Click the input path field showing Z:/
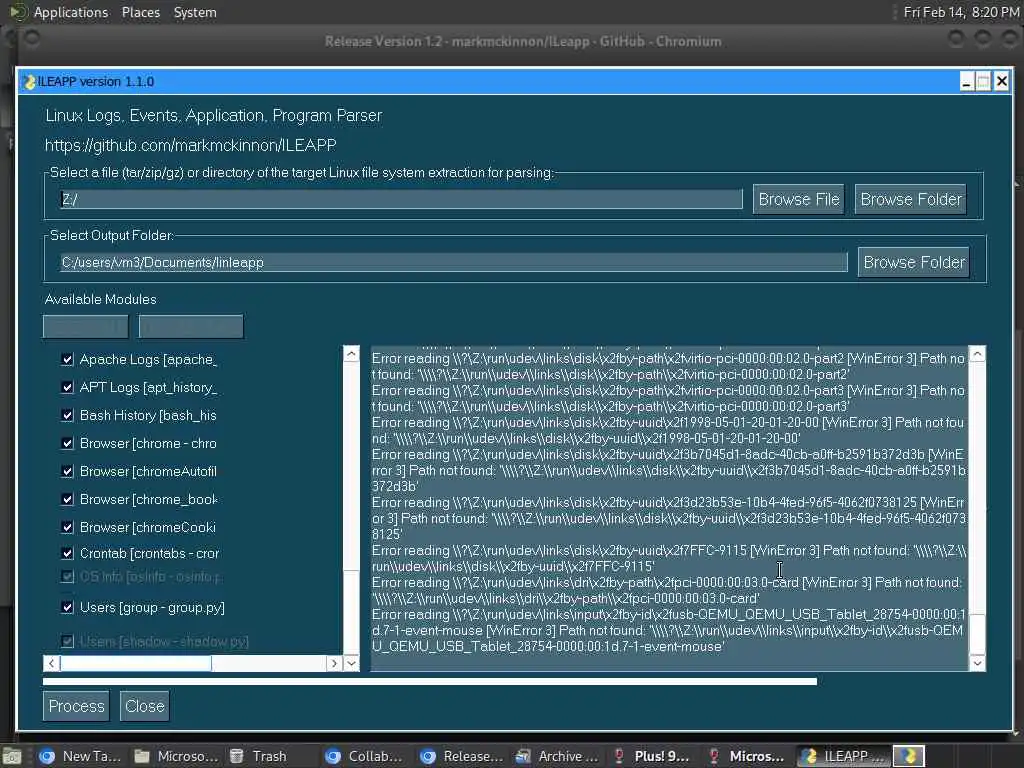This screenshot has width=1024, height=768. (401, 199)
